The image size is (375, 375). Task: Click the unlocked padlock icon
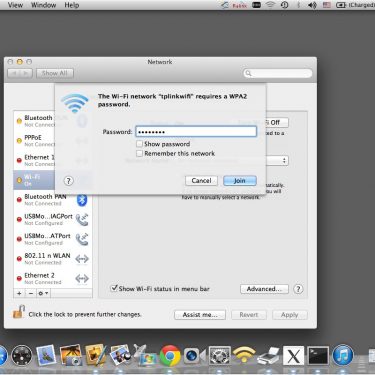point(19,312)
